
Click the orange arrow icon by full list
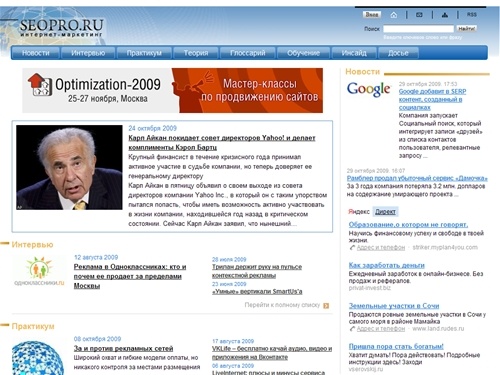tap(326, 305)
